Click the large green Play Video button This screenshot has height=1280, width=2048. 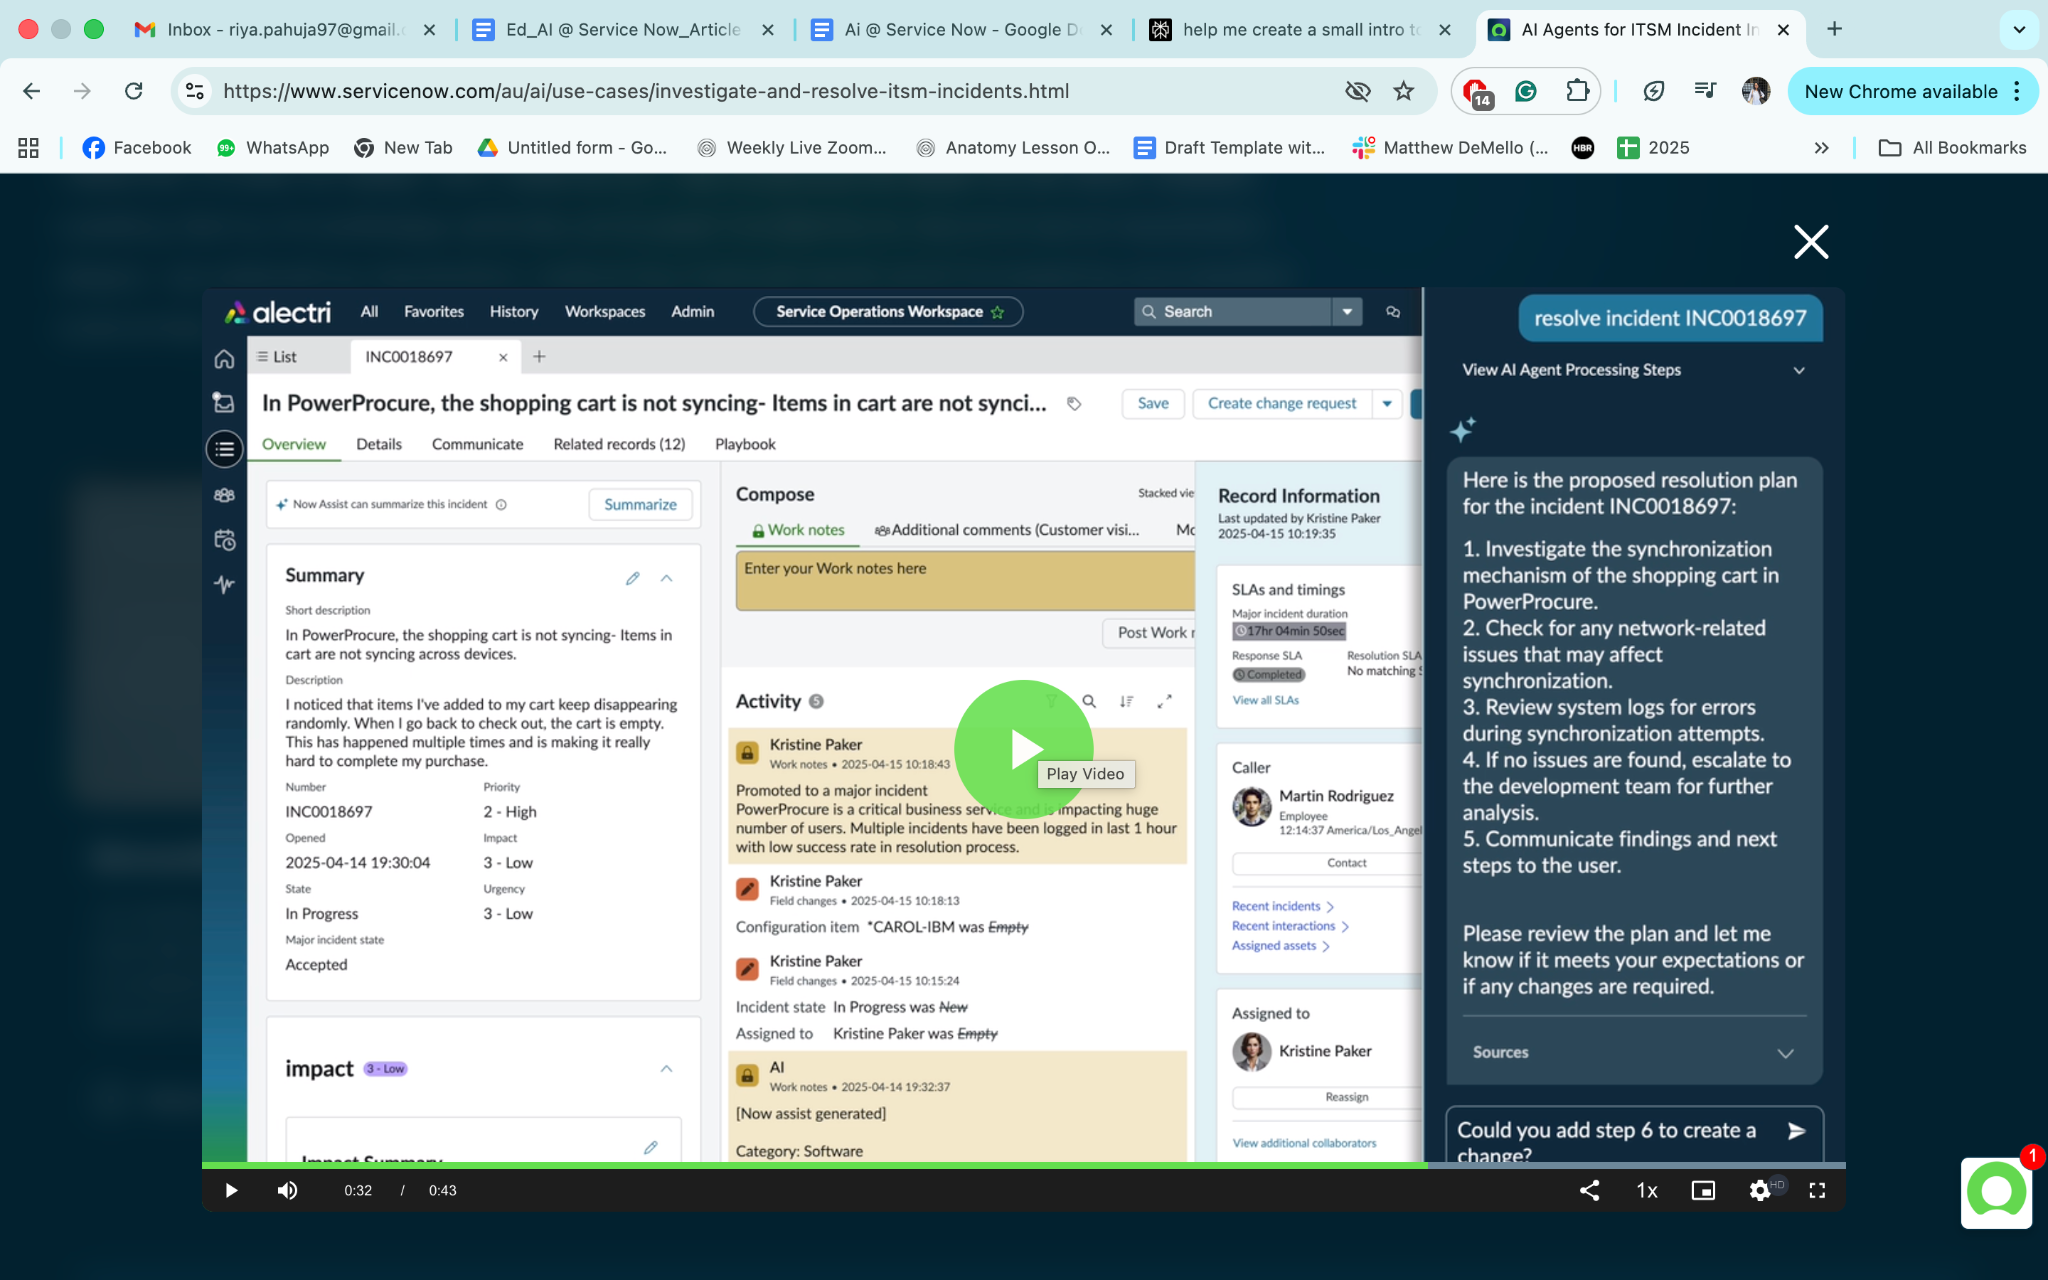1023,749
